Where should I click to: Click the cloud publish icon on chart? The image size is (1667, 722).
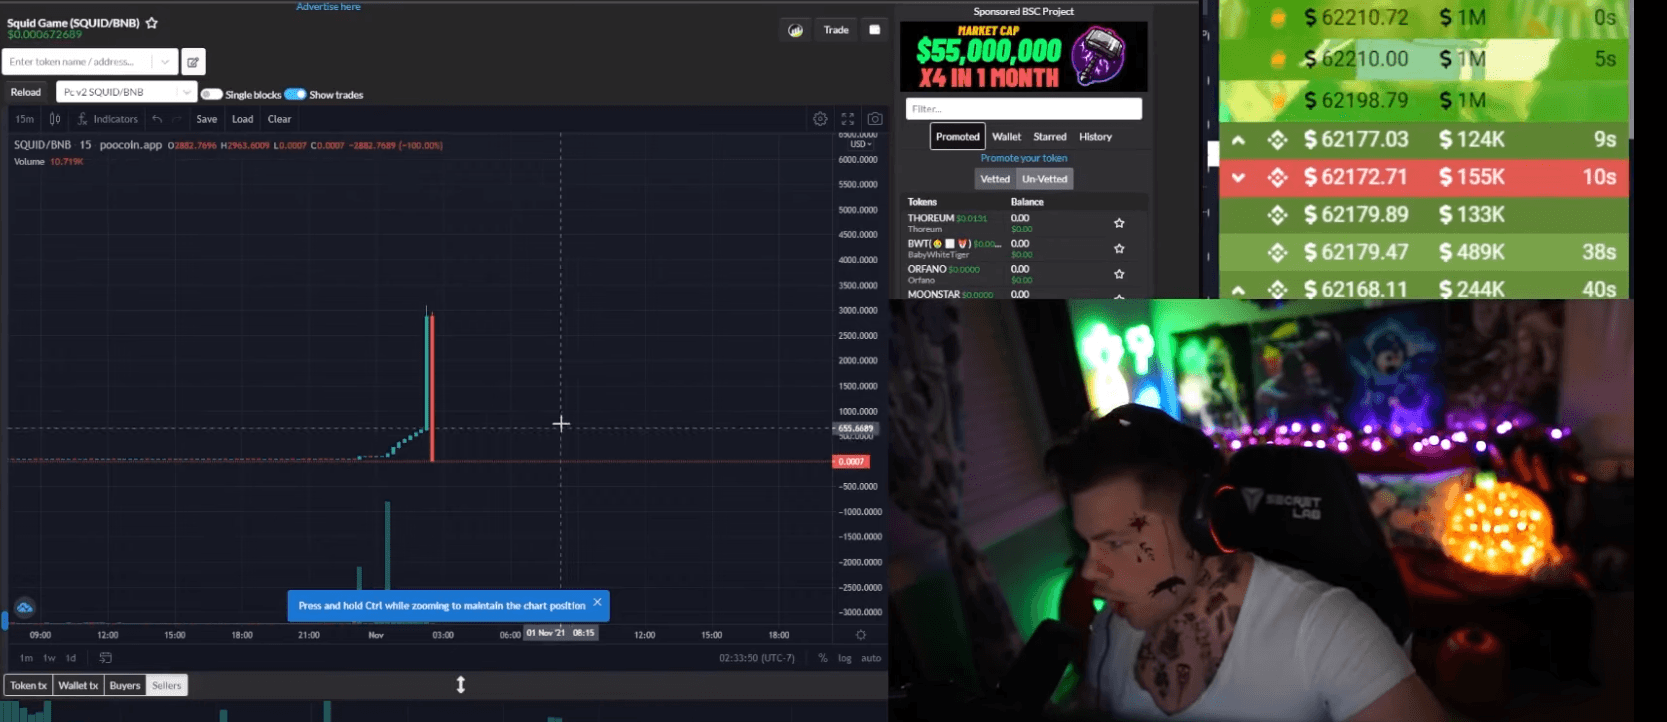[x=25, y=608]
